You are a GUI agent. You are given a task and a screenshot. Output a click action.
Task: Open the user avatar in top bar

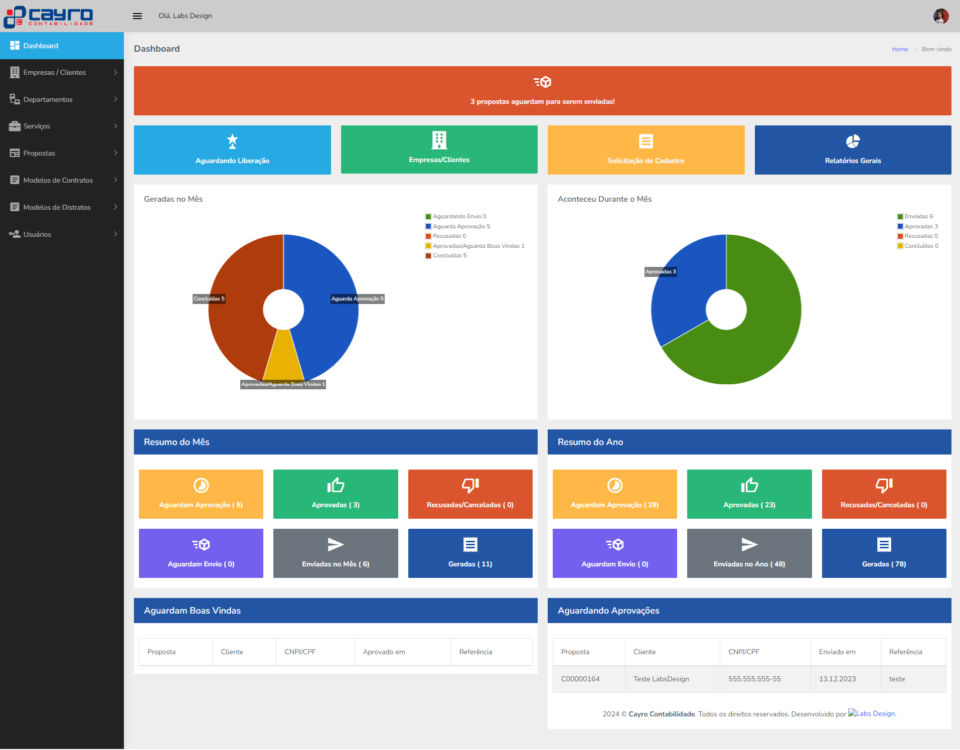940,16
